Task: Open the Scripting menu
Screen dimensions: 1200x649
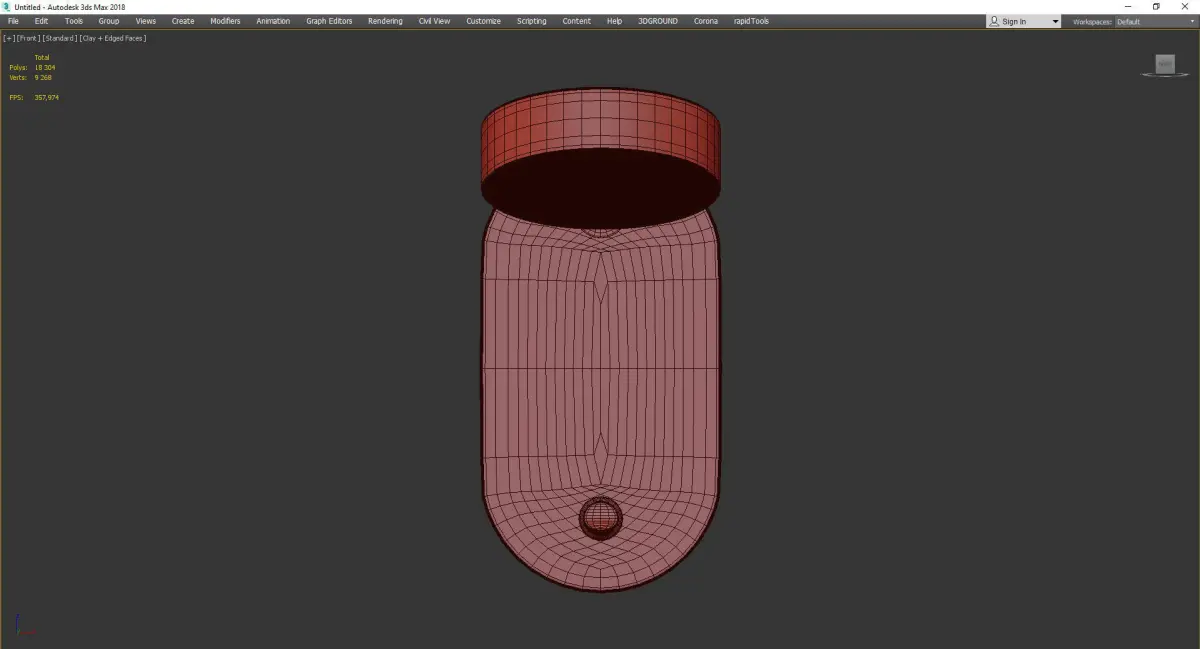Action: tap(531, 21)
